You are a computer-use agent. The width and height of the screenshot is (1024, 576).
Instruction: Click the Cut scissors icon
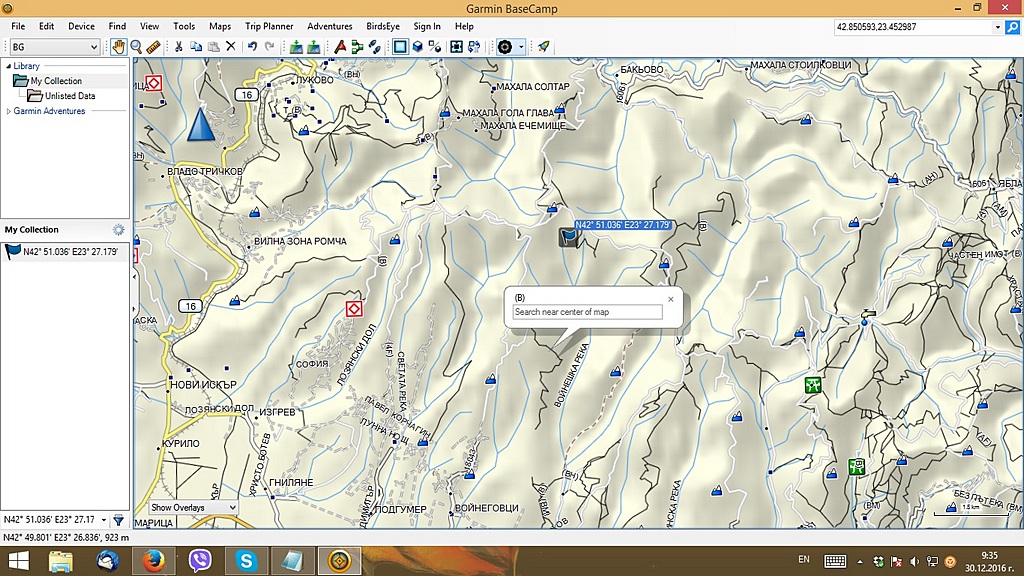pyautogui.click(x=178, y=46)
